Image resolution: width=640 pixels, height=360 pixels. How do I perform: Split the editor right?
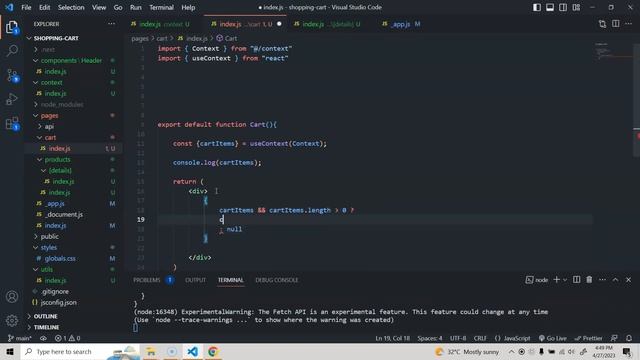pyautogui.click(x=616, y=24)
